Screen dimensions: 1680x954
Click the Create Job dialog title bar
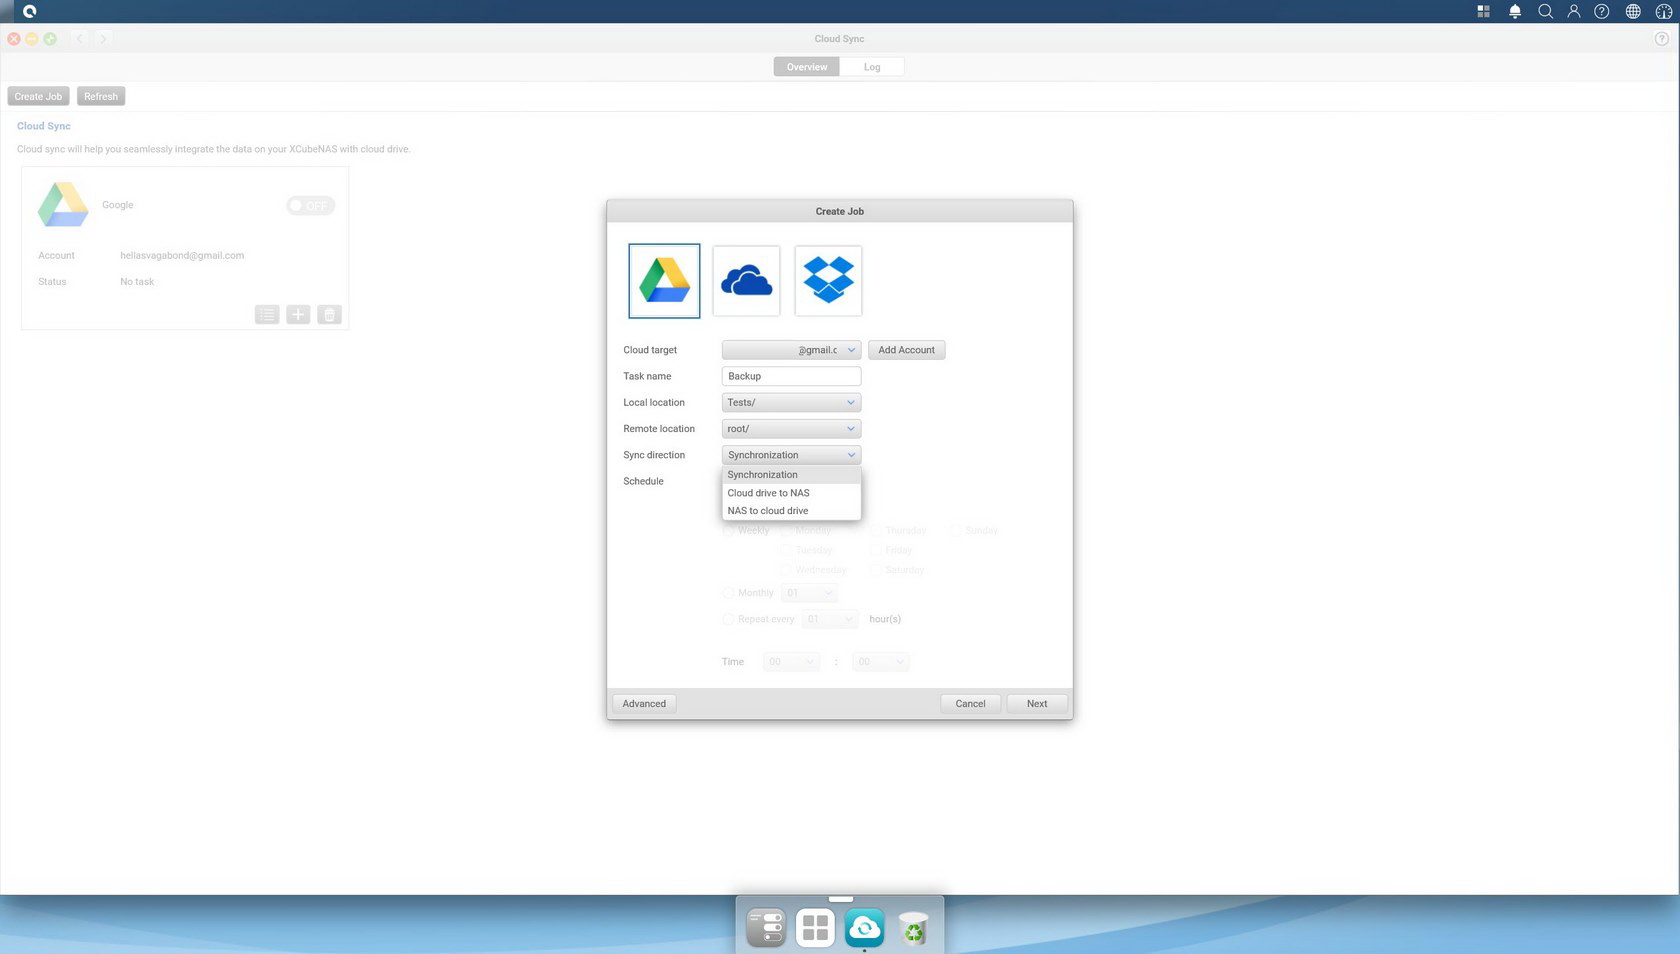point(840,211)
